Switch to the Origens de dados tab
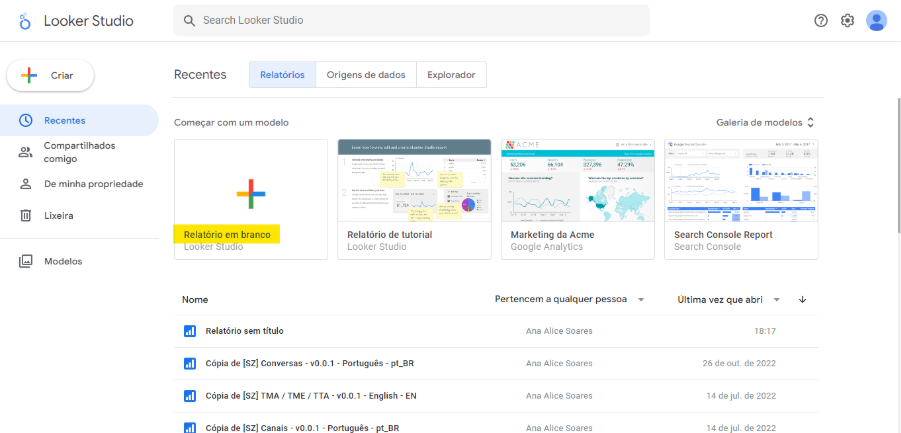The image size is (901, 433). click(x=366, y=75)
